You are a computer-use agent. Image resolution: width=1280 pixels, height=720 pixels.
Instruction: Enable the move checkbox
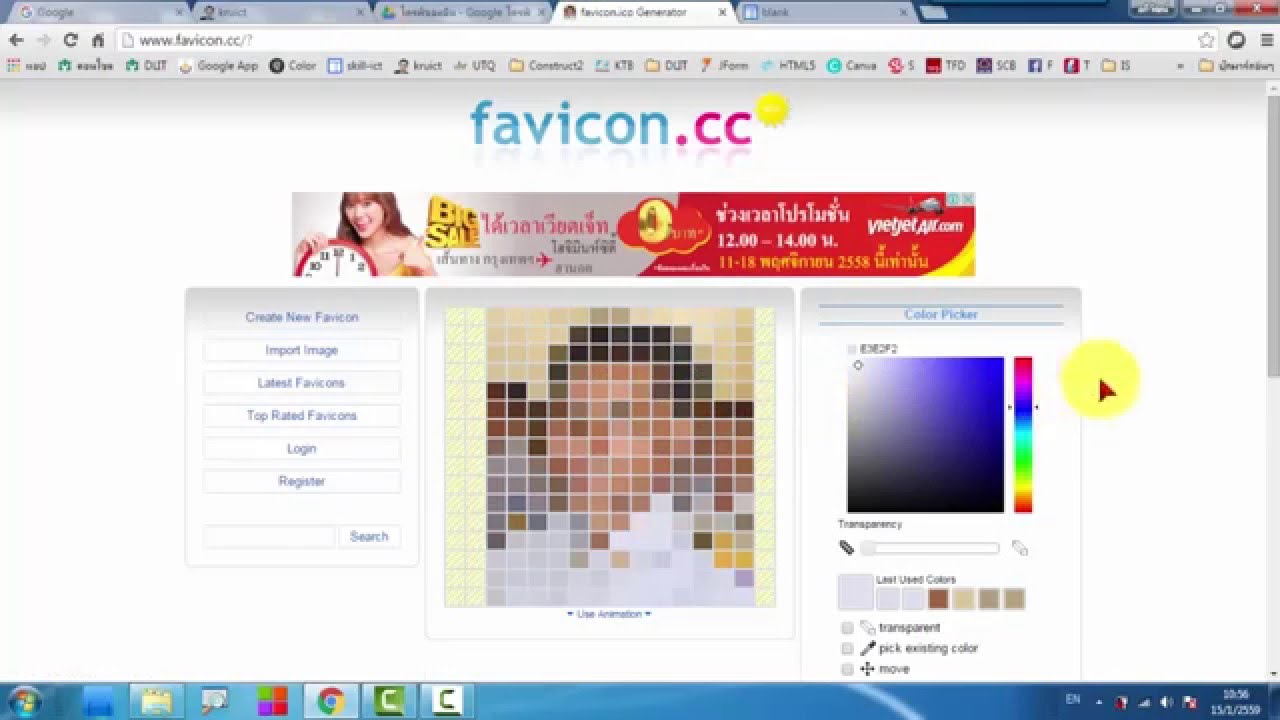847,669
